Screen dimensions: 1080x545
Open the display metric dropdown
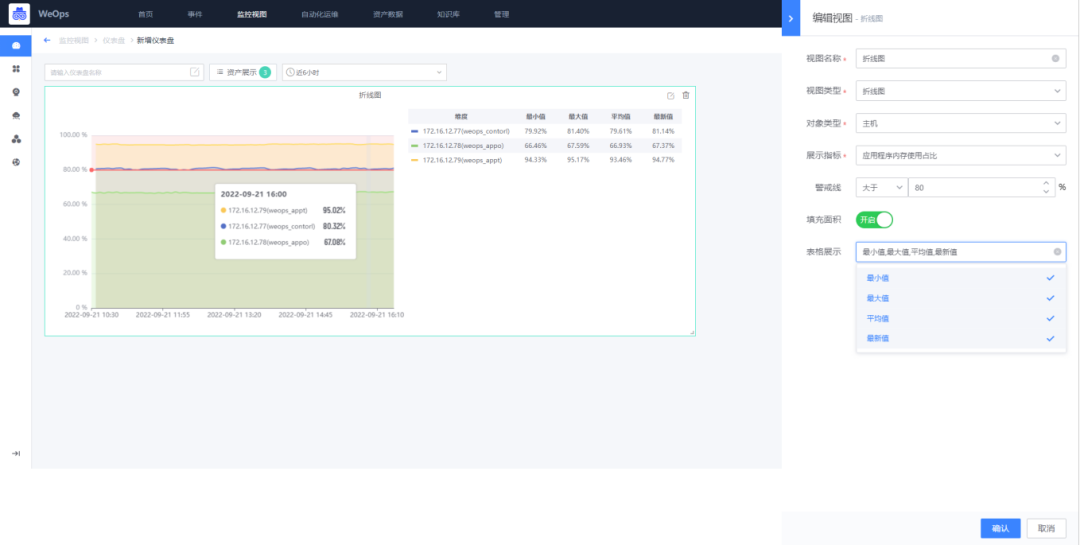pyautogui.click(x=961, y=156)
